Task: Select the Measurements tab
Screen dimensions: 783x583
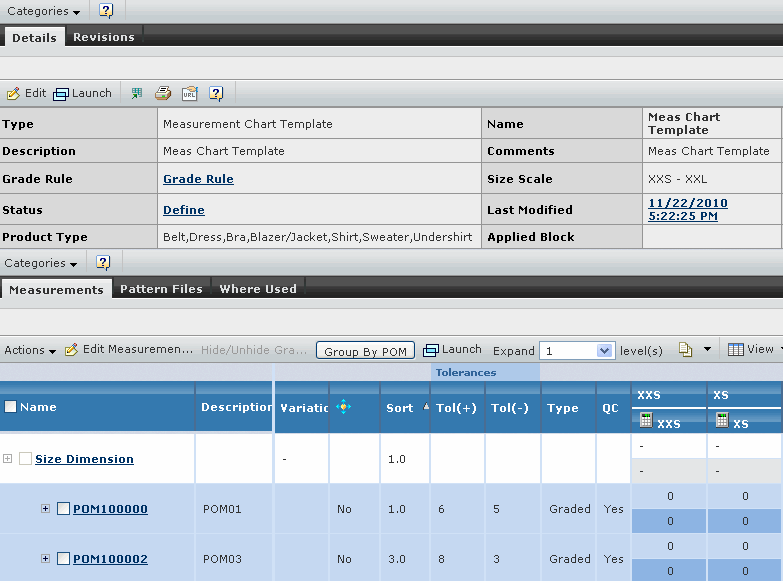Action: click(56, 289)
